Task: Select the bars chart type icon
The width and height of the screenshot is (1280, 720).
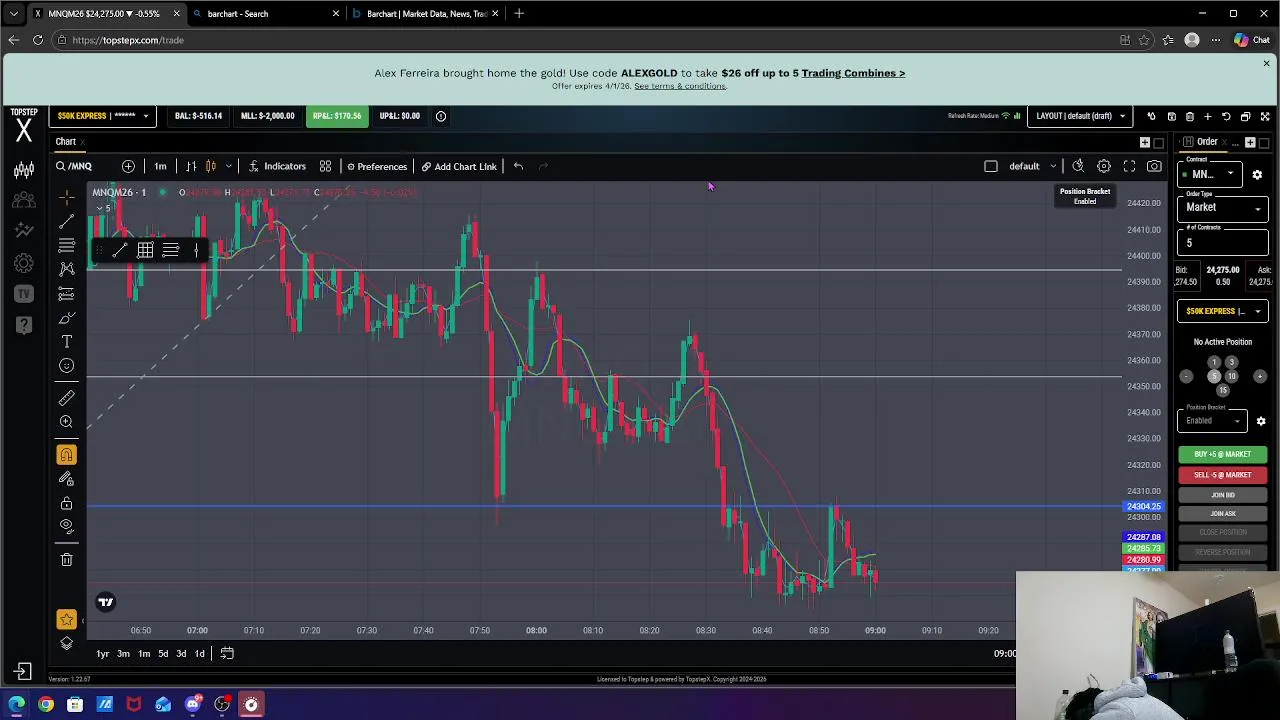Action: tap(191, 166)
